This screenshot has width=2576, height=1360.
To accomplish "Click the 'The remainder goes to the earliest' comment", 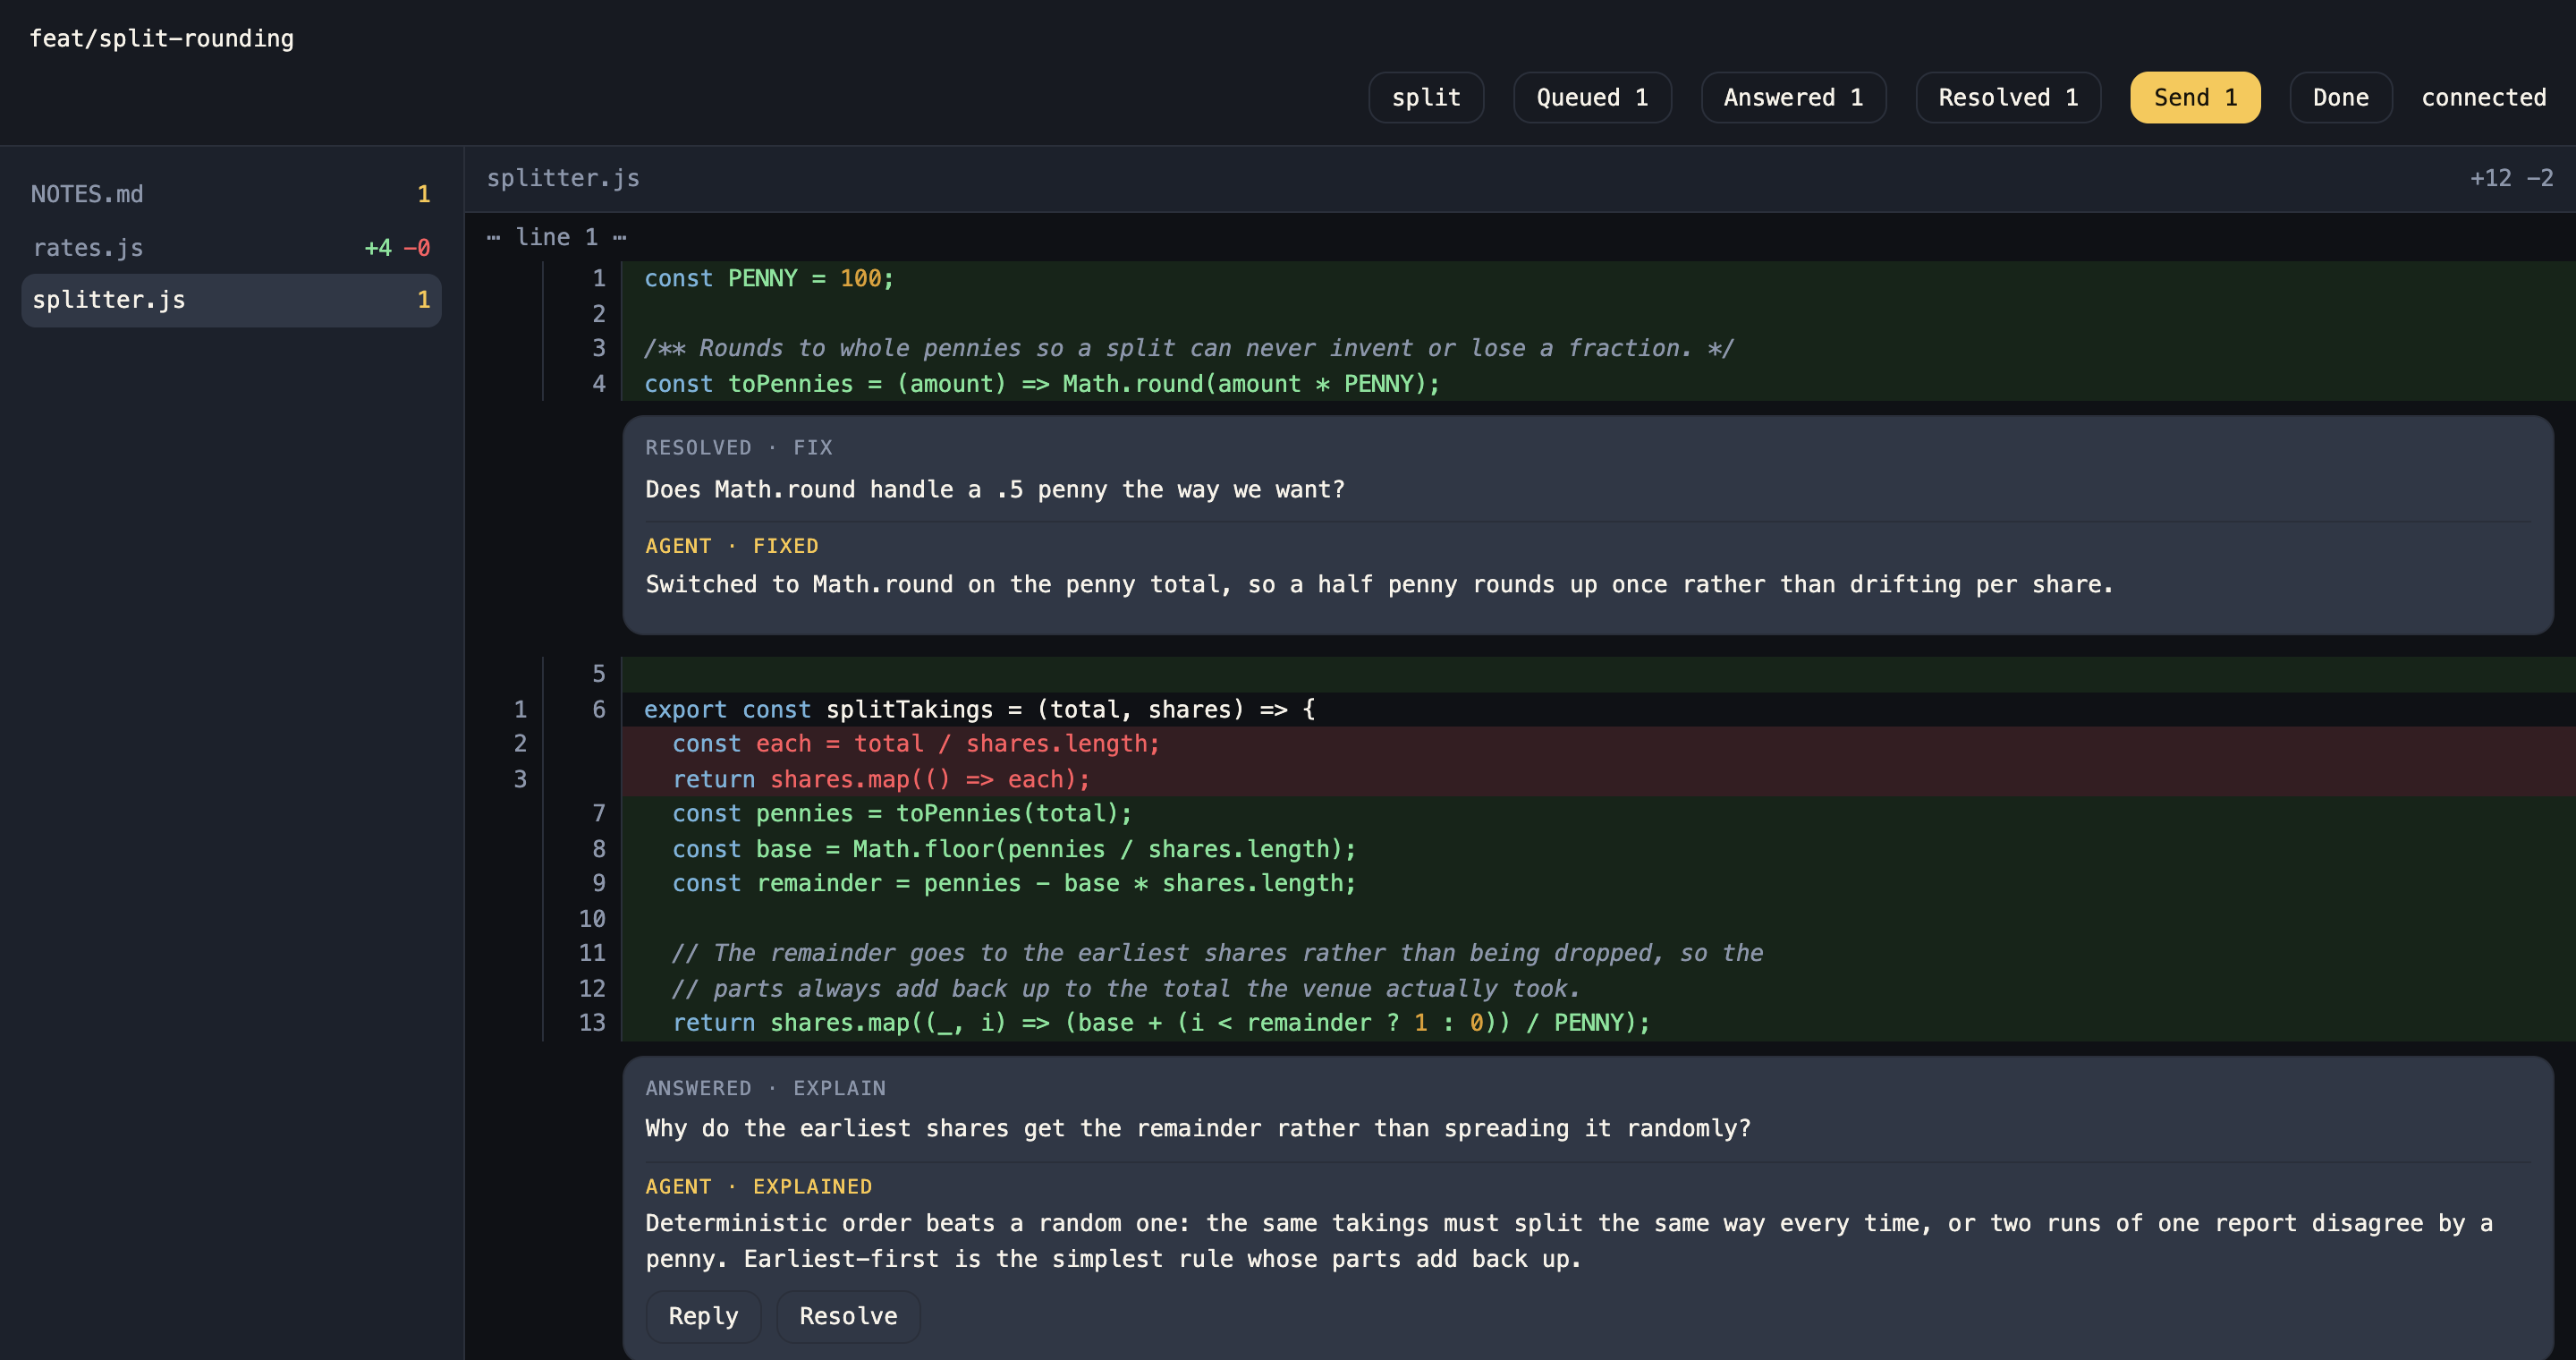I will [x=1217, y=953].
